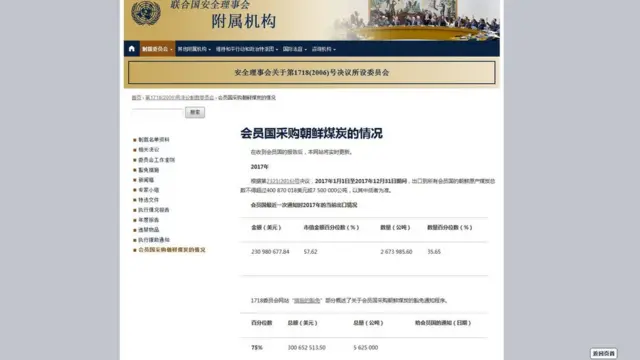
Task: Click the 金额（美元） column header
Action: 266,227
